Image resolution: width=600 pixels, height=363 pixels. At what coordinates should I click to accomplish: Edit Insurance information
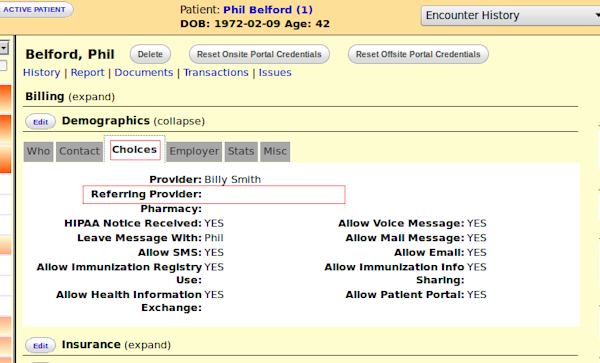[40, 346]
